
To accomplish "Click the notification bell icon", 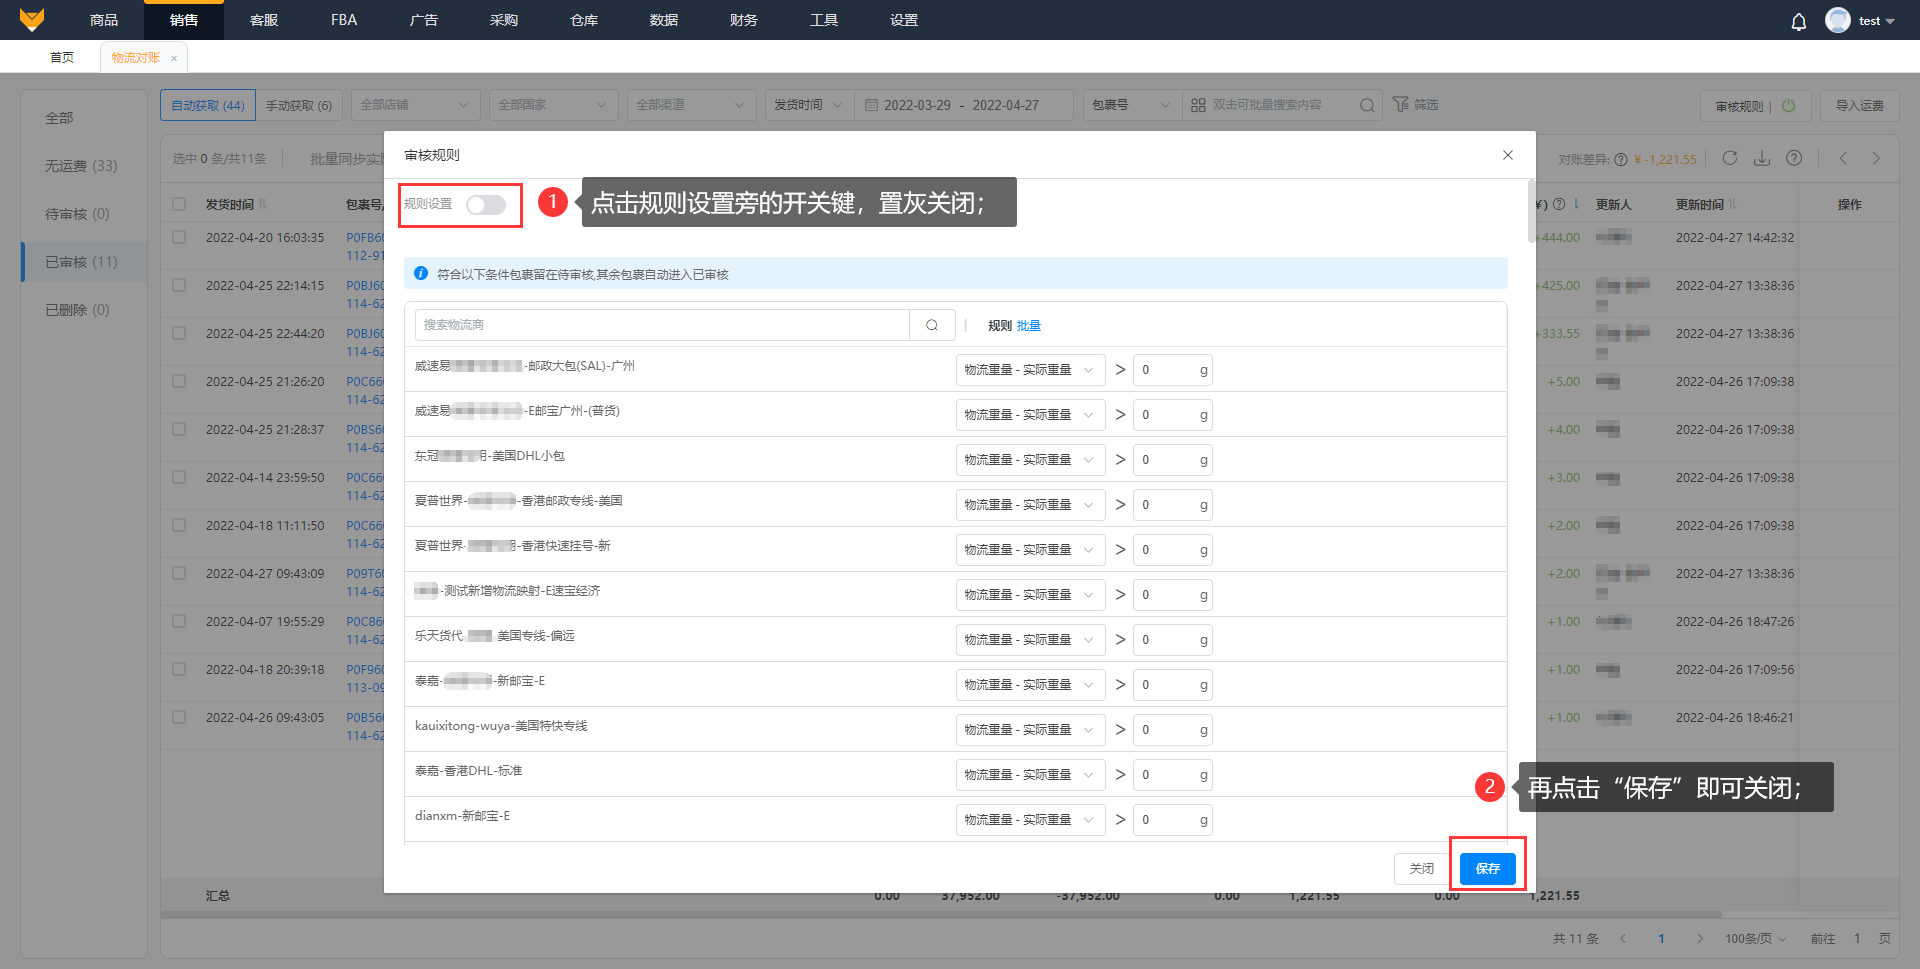I will tap(1798, 21).
